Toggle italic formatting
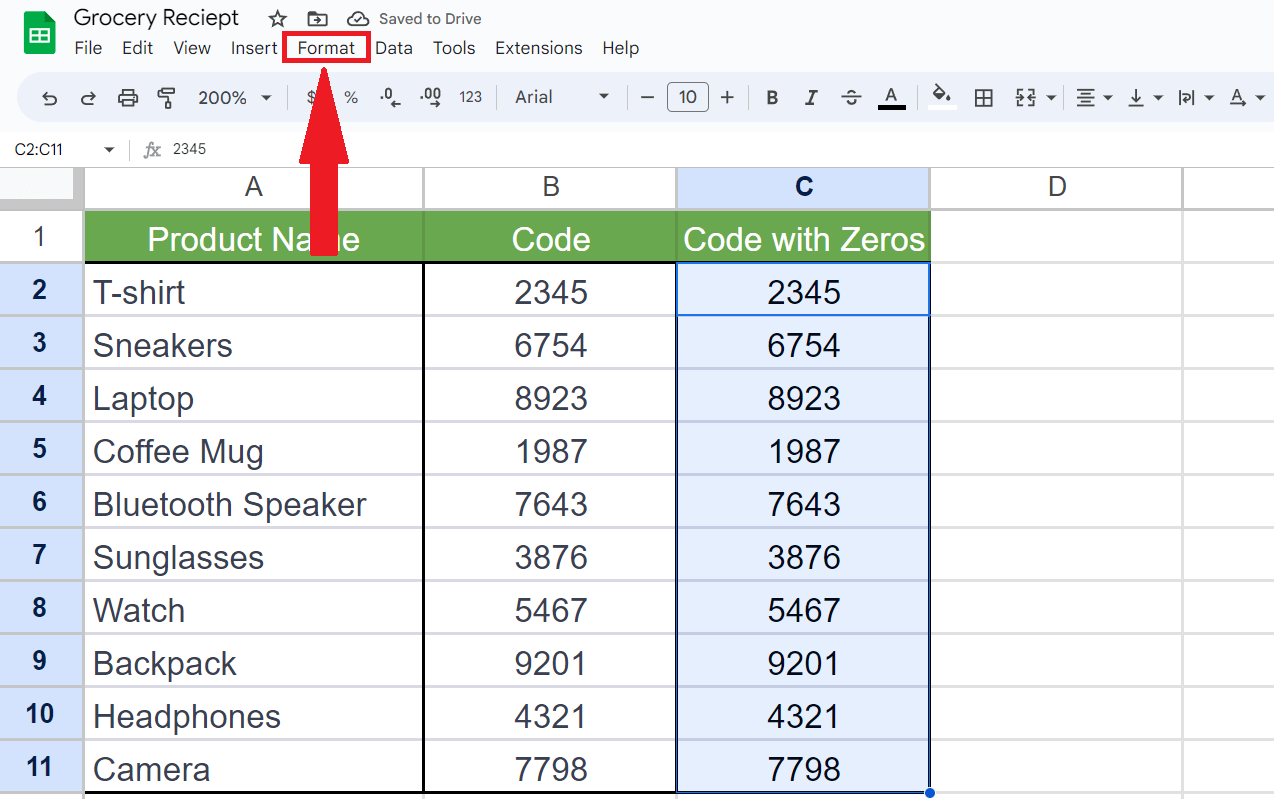 pyautogui.click(x=811, y=97)
